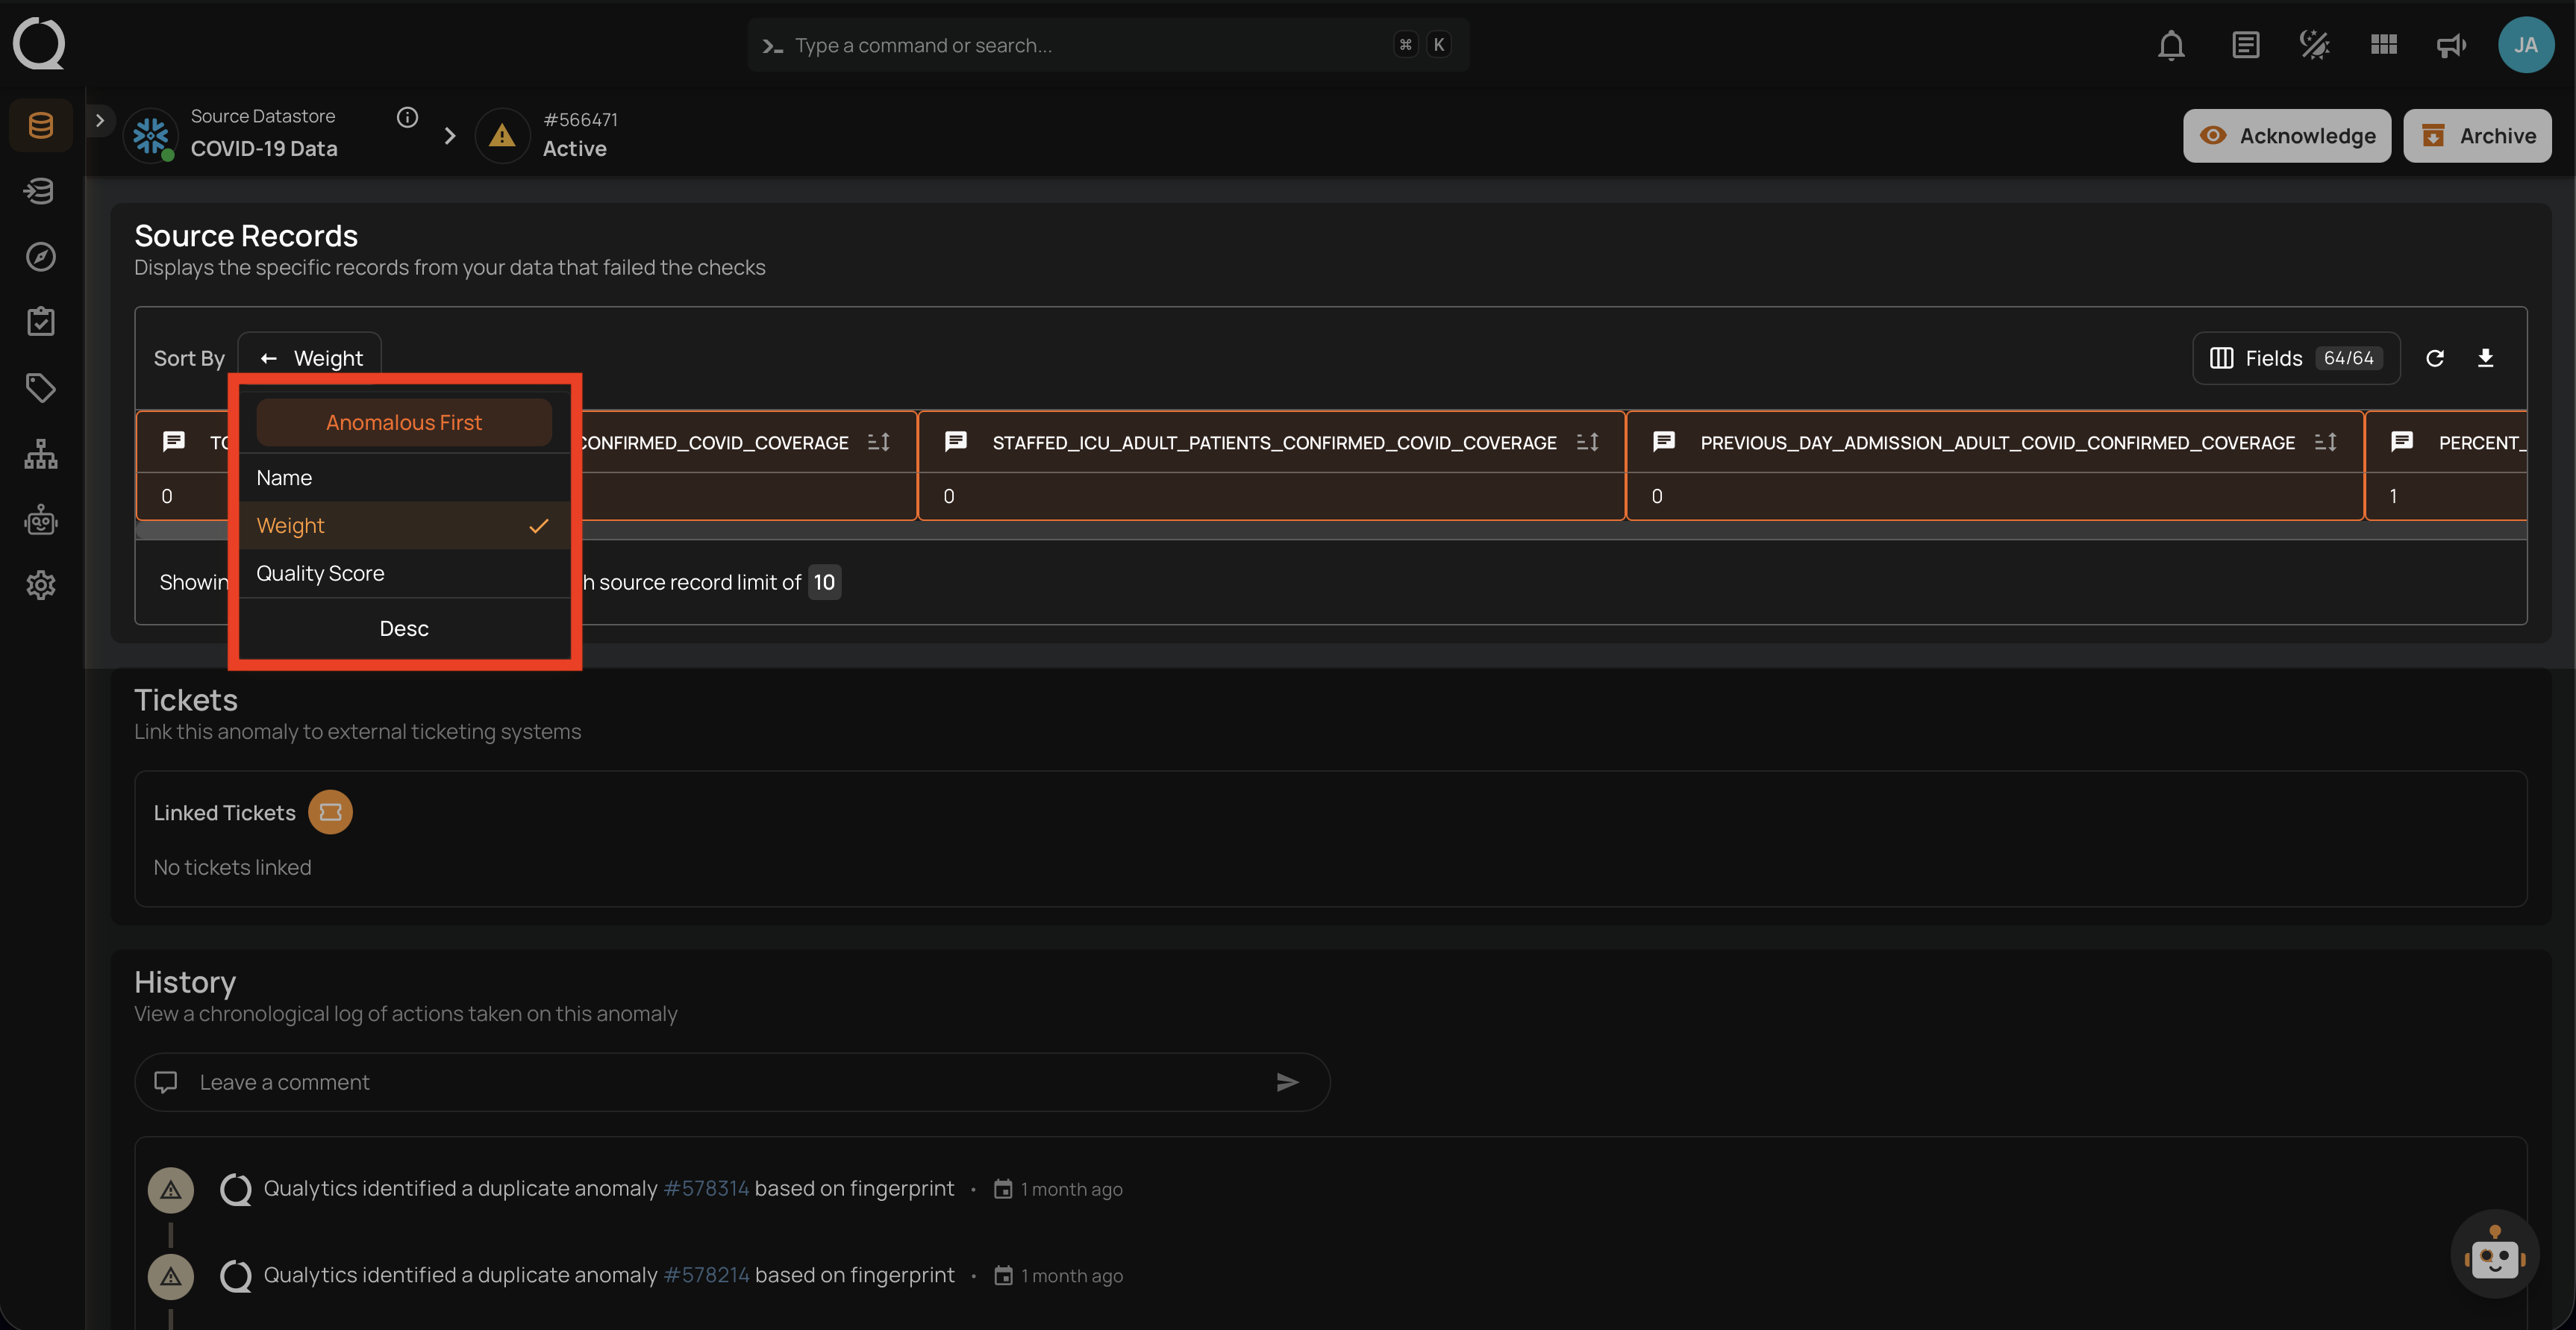Image resolution: width=2576 pixels, height=1330 pixels.
Task: Open the checks clipboard sidebar icon
Action: click(41, 322)
